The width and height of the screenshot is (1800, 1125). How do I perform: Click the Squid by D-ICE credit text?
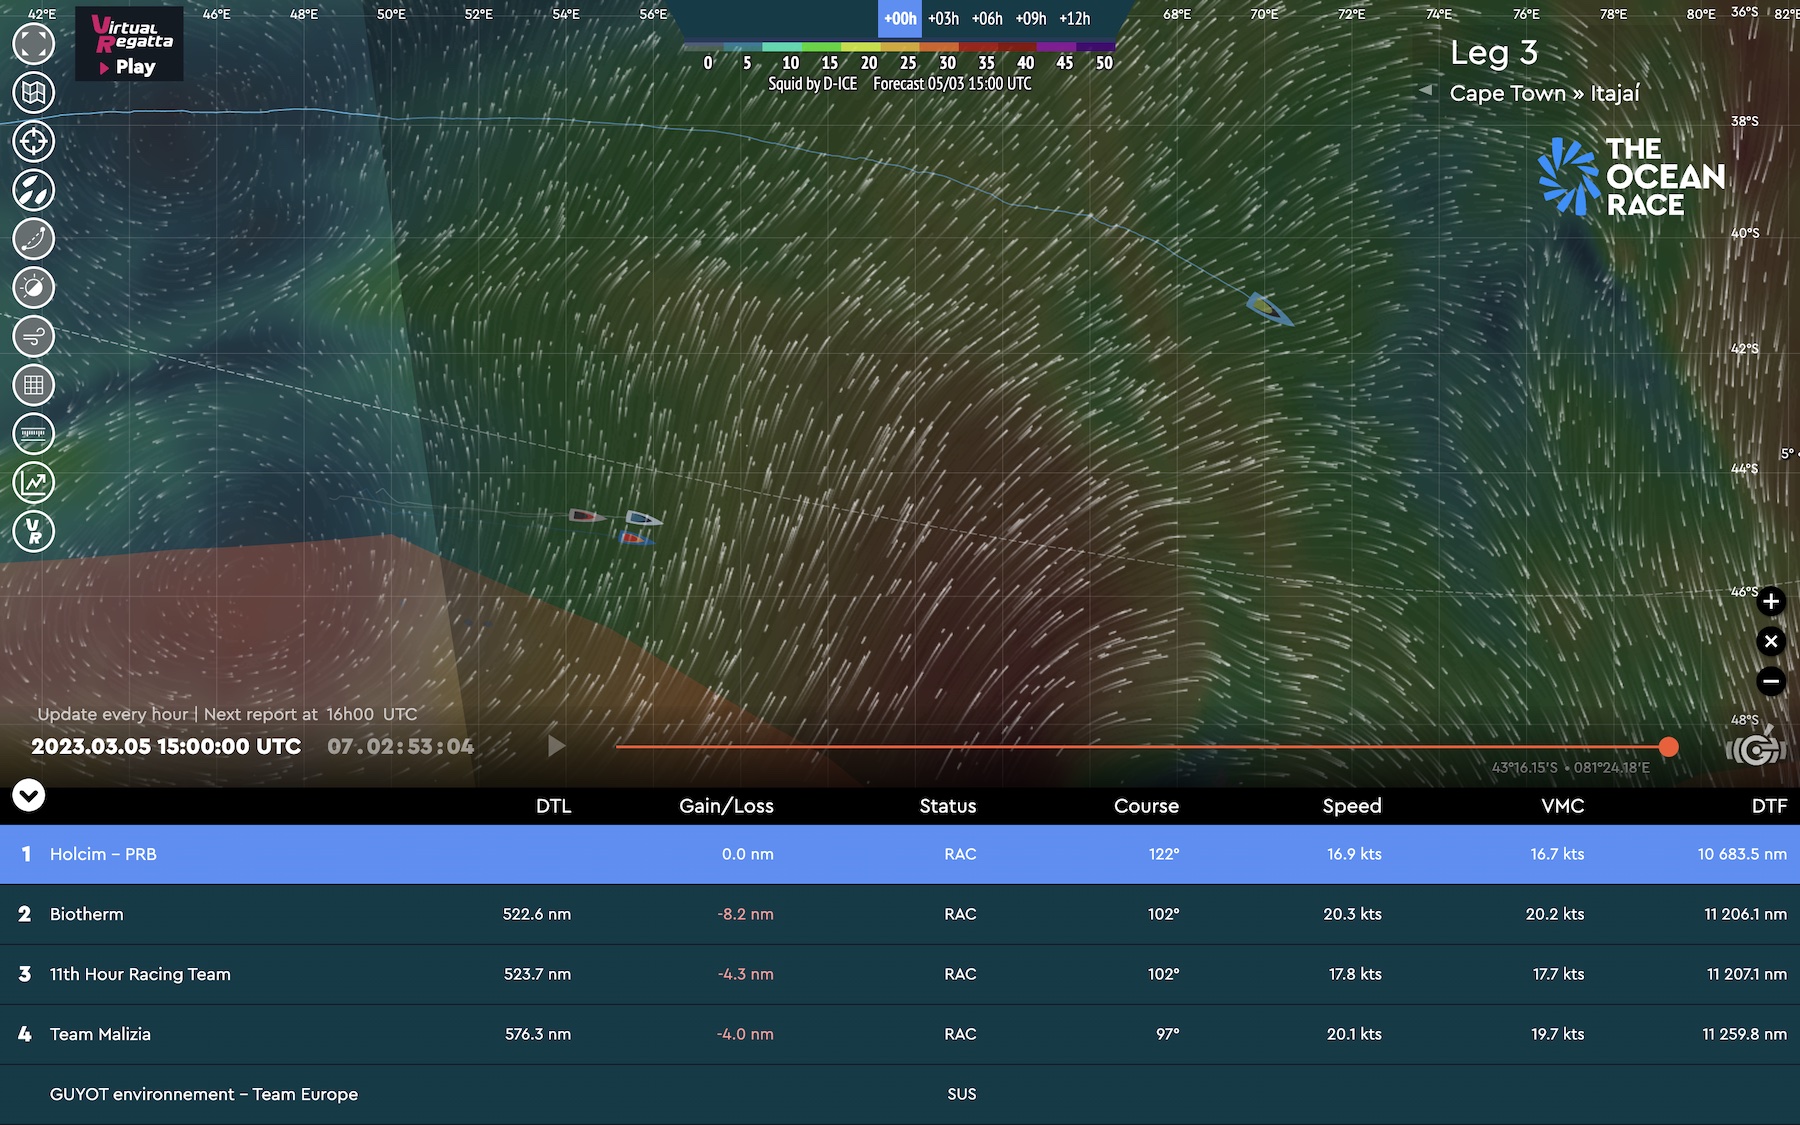click(x=813, y=84)
